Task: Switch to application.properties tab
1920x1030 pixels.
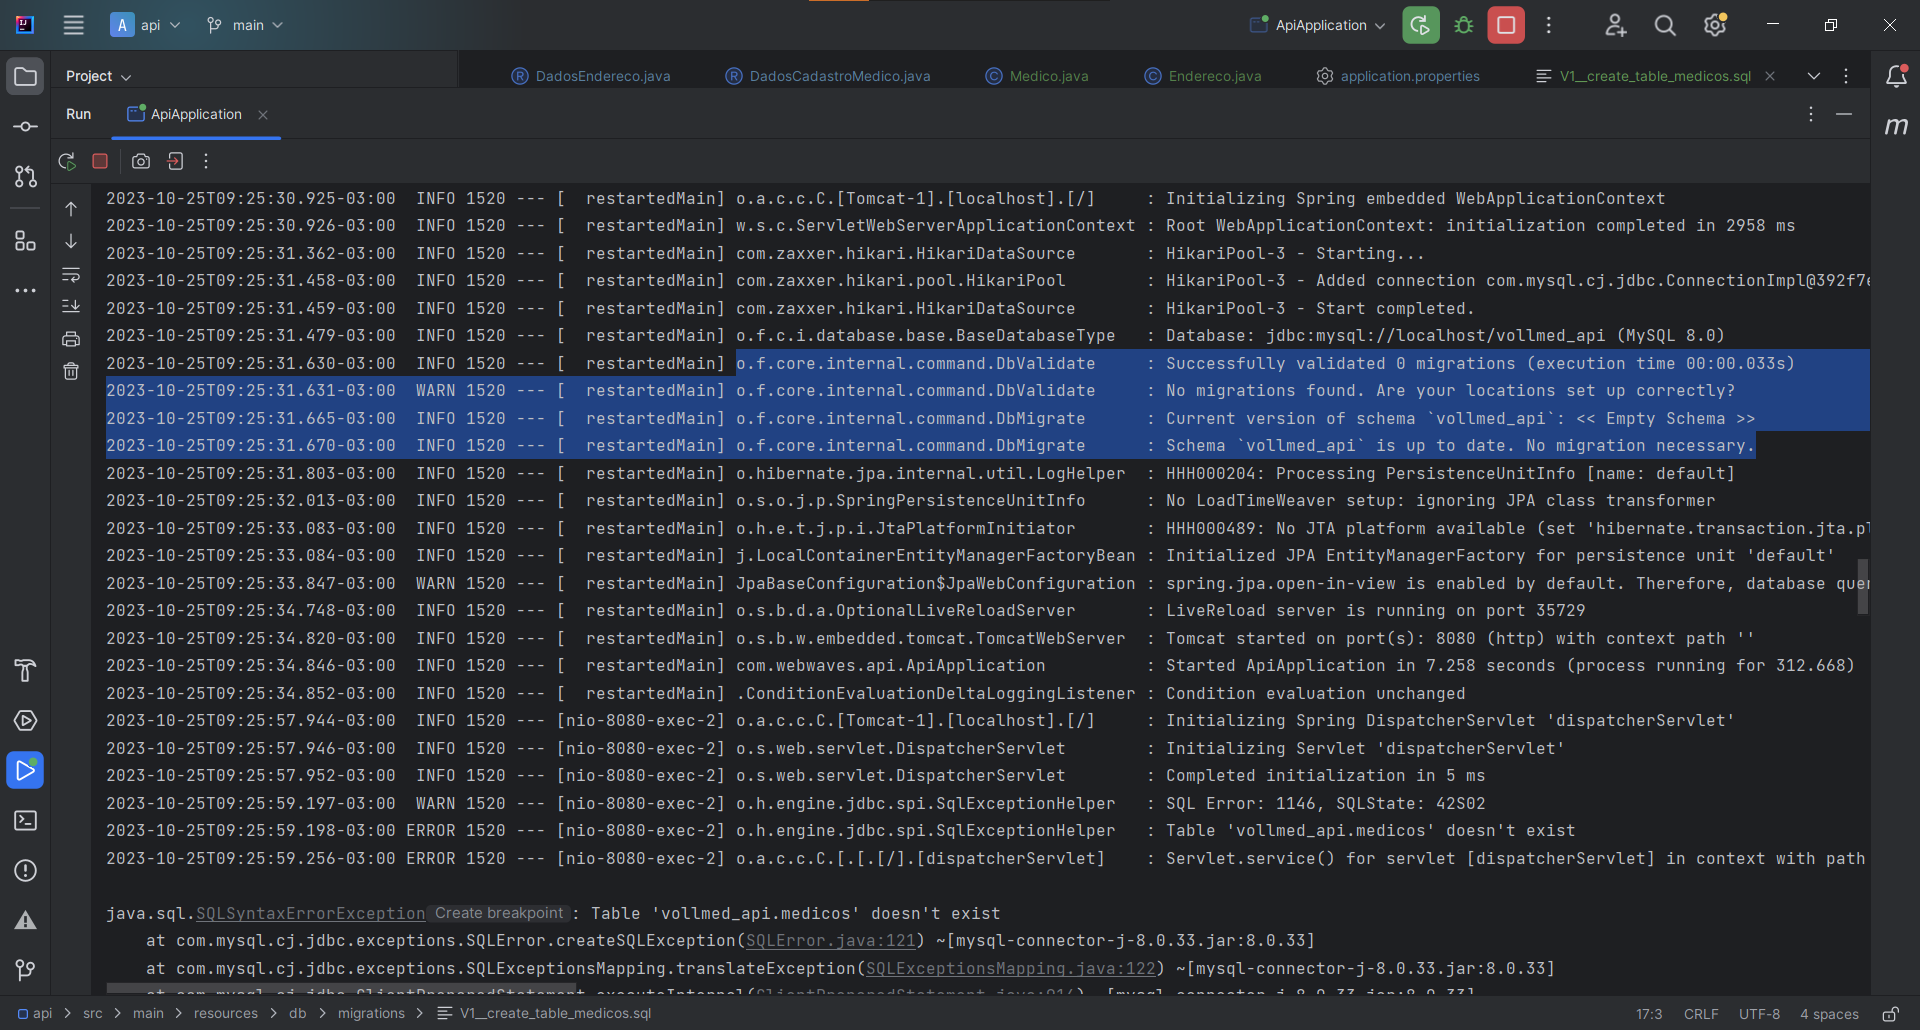Action: tap(1398, 76)
